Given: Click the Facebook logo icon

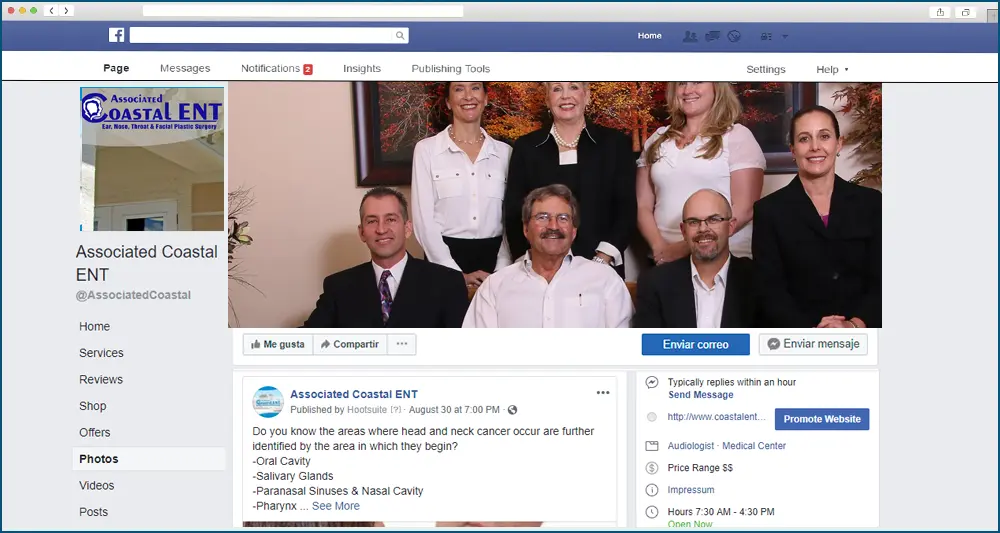Looking at the screenshot, I should [117, 35].
